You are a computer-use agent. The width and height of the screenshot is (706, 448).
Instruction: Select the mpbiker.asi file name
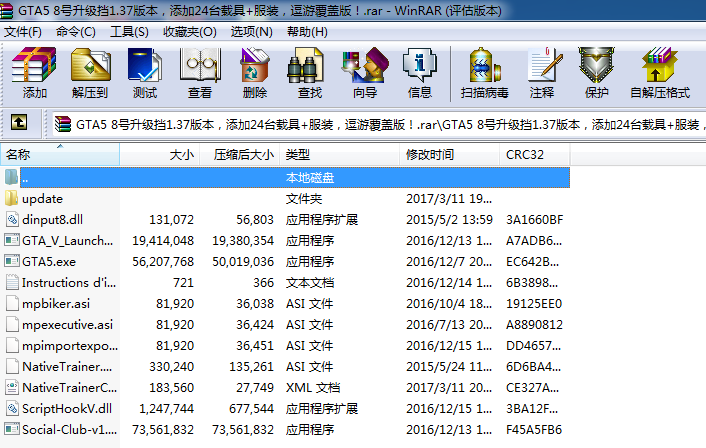tap(56, 303)
